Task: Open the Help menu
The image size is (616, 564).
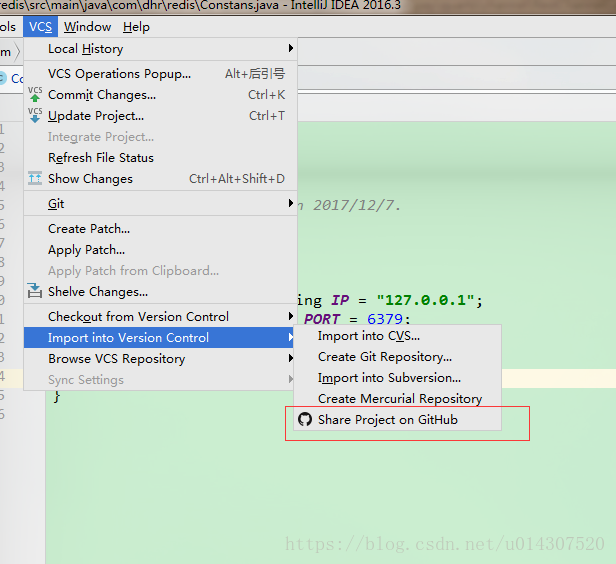Action: coord(136,27)
